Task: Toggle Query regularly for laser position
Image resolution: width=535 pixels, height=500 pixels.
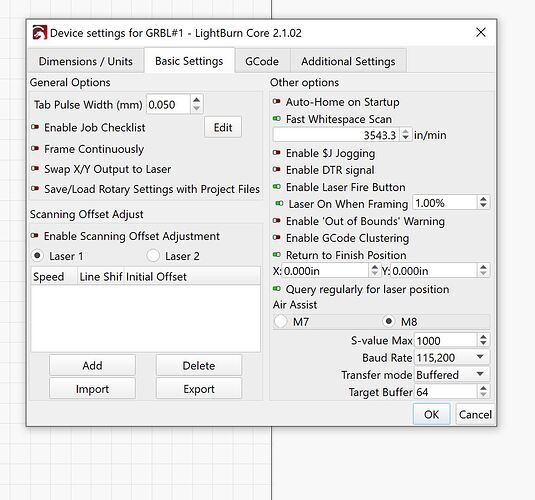Action: click(x=277, y=289)
